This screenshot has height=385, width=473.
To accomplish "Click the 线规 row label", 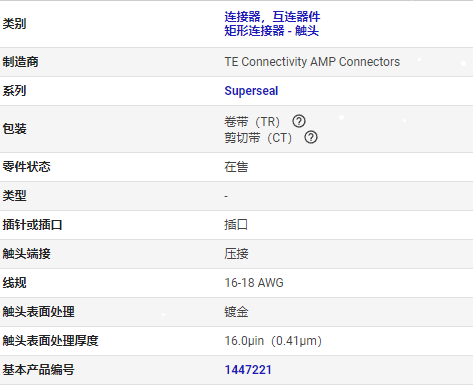I will point(14,283).
